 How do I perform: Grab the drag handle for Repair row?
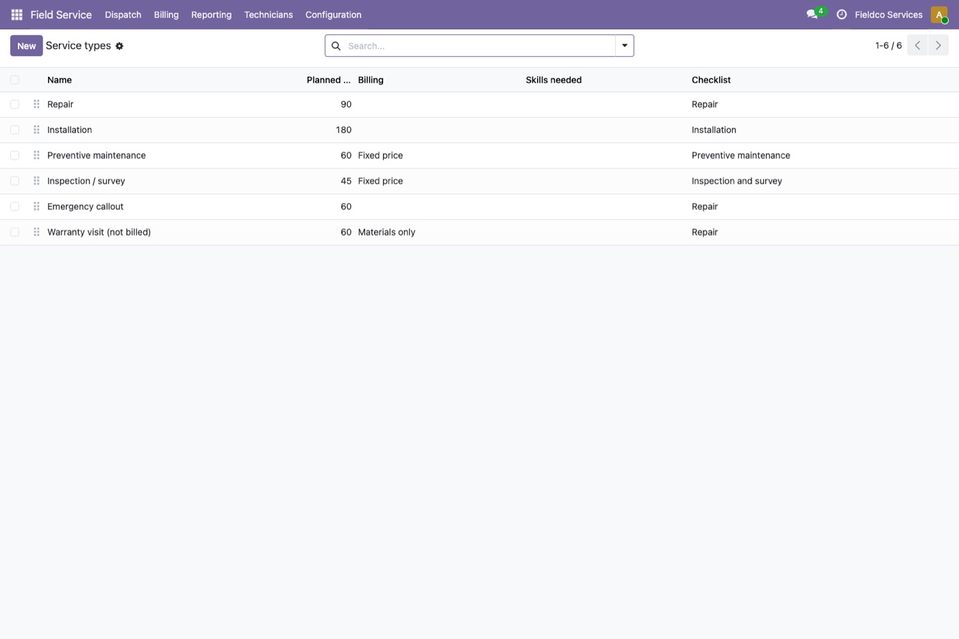click(37, 105)
